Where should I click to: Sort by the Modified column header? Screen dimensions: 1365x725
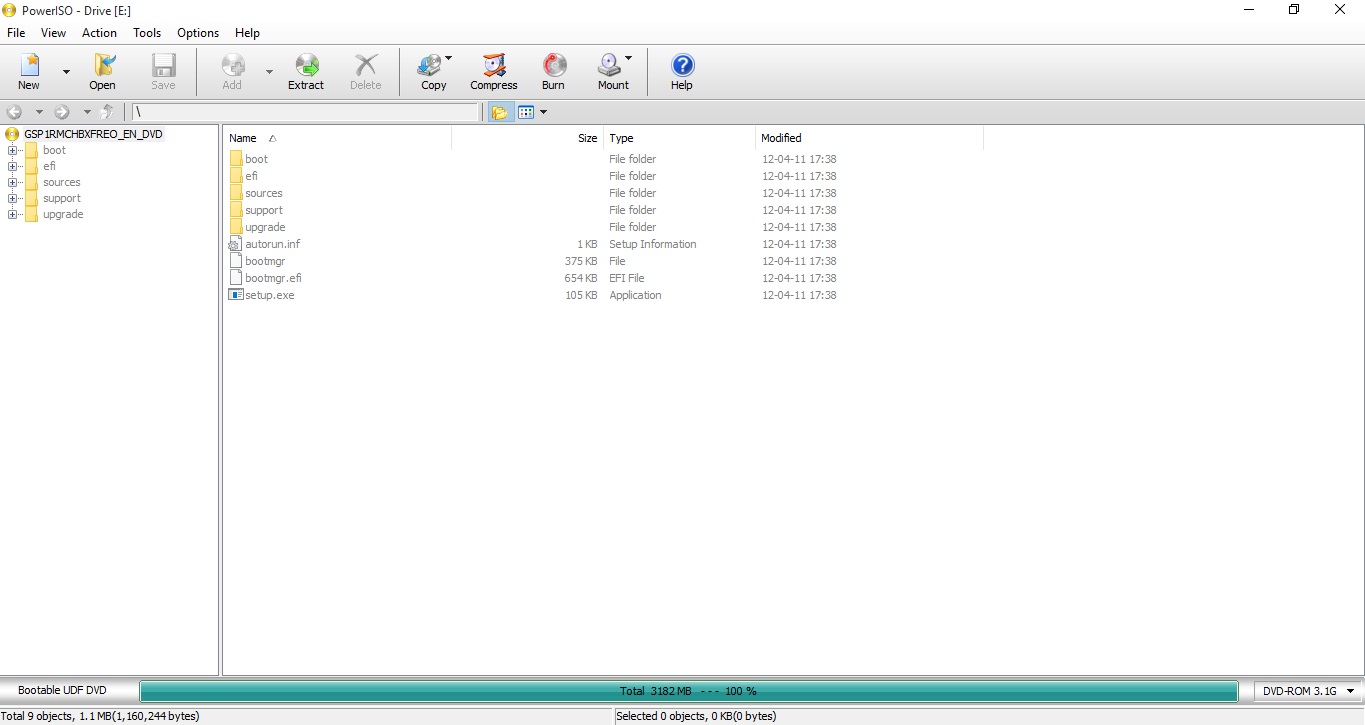coord(869,138)
